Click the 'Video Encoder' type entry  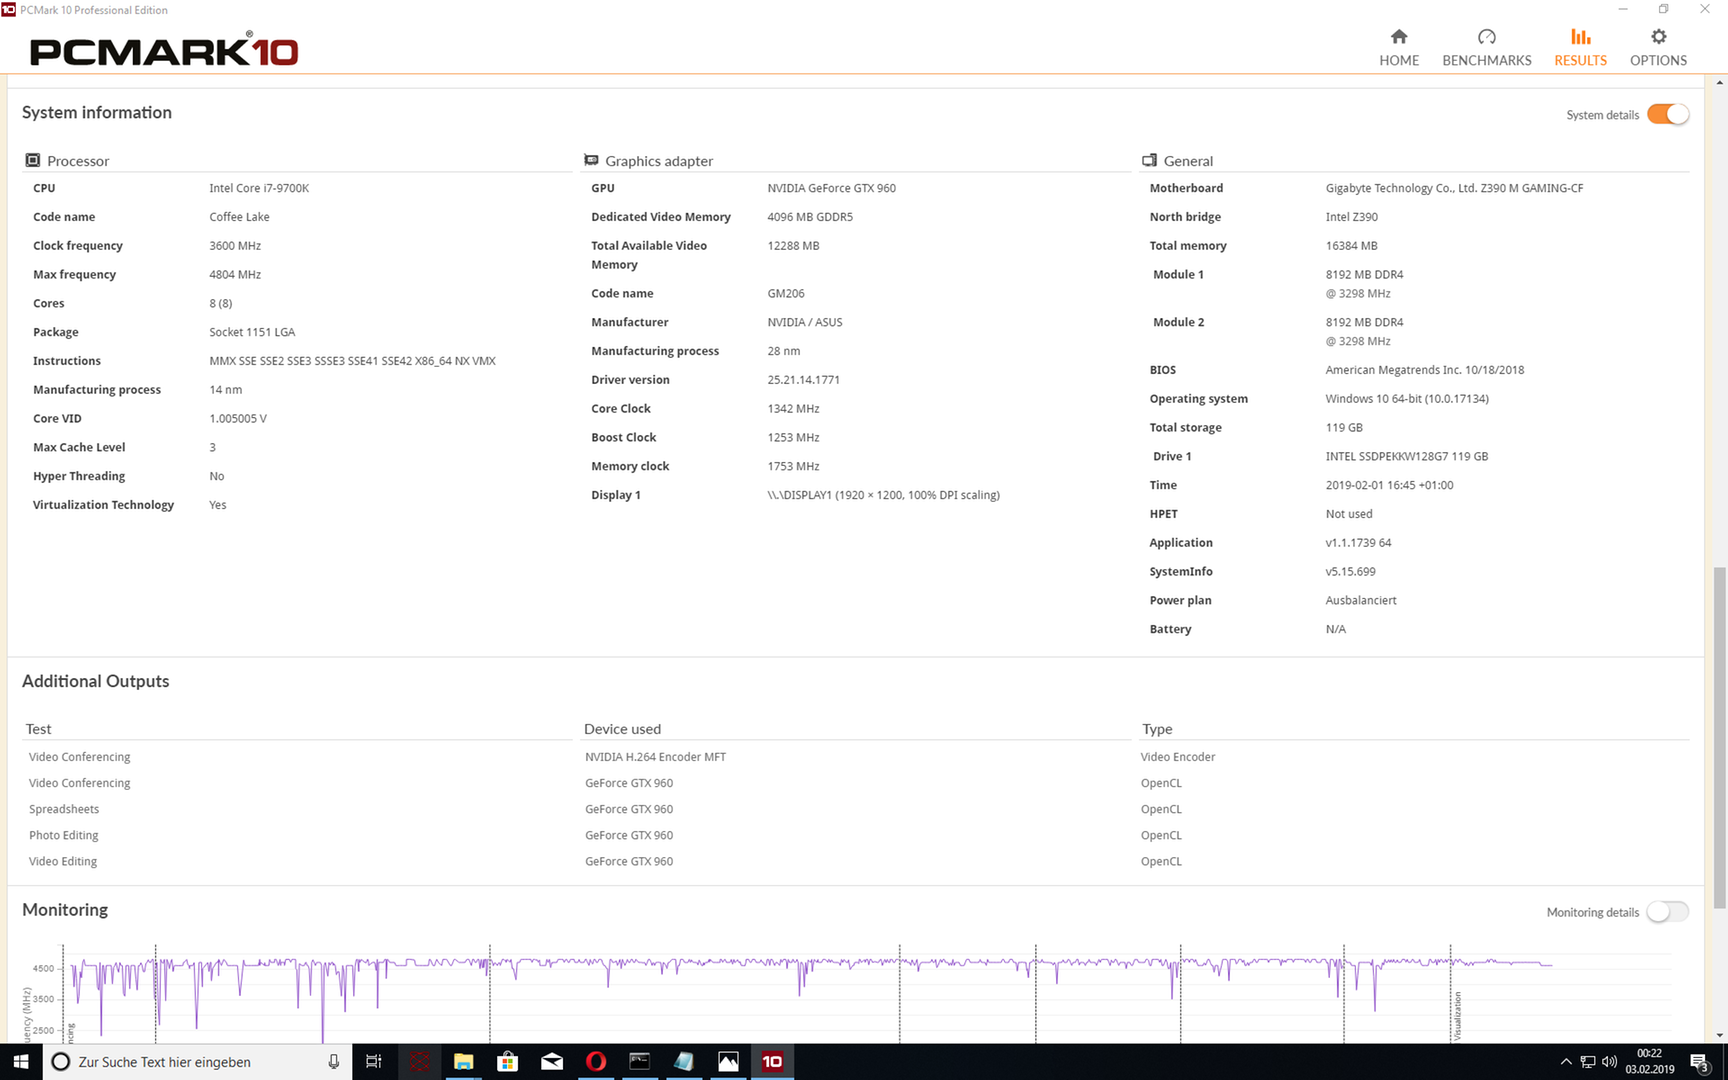click(x=1177, y=757)
